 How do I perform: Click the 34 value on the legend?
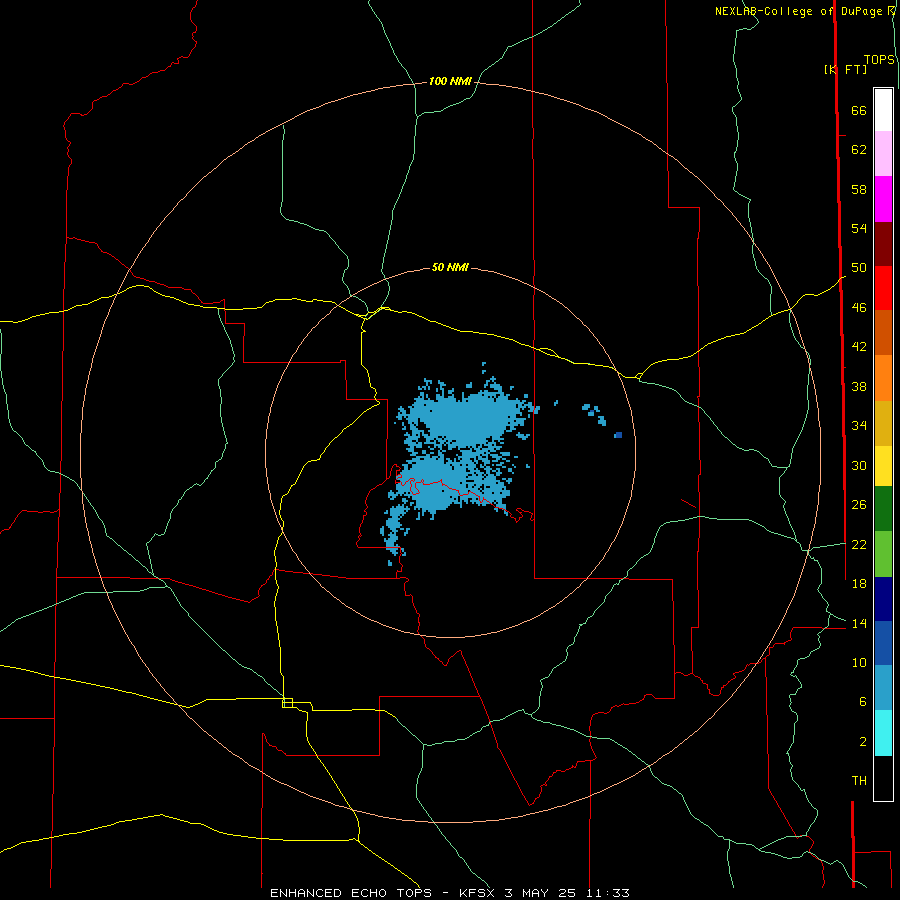pos(859,425)
